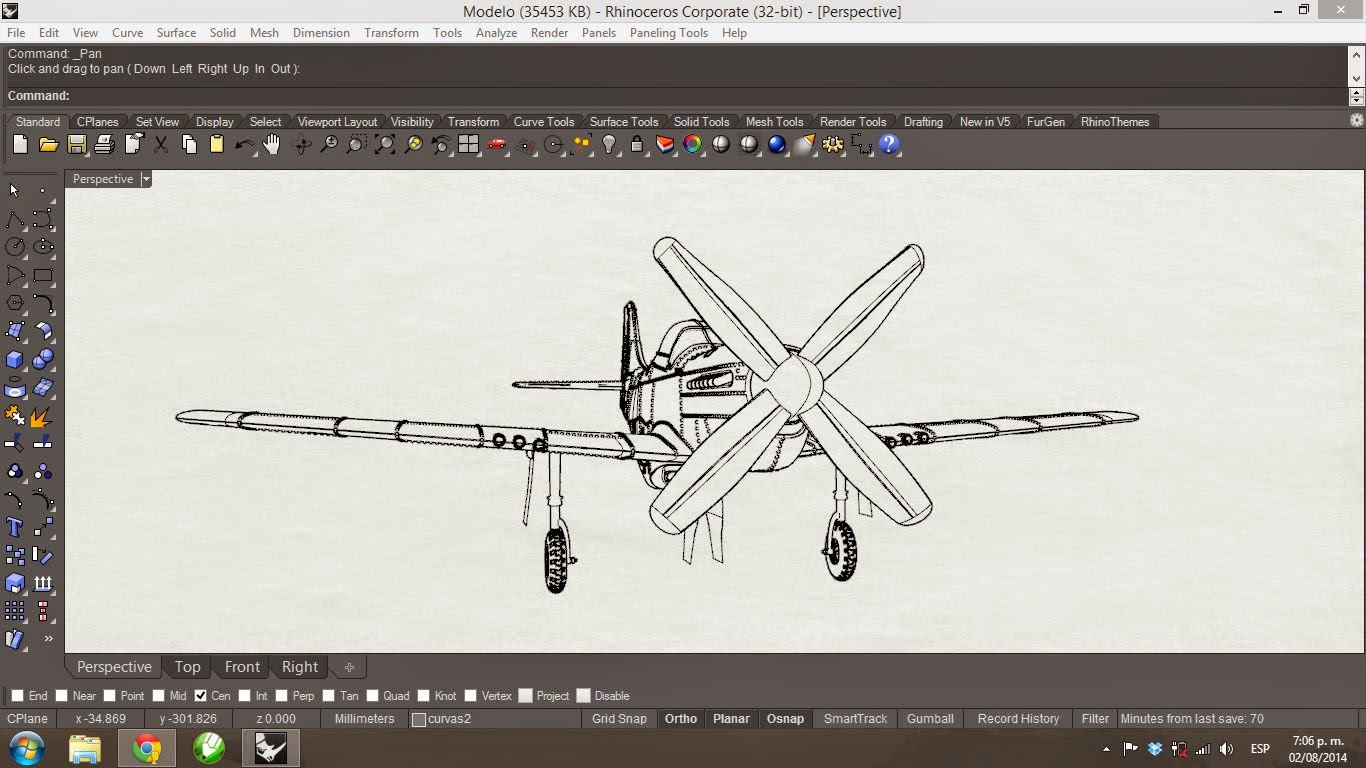1366x768 pixels.
Task: Select the Pan view tool
Action: pos(271,145)
